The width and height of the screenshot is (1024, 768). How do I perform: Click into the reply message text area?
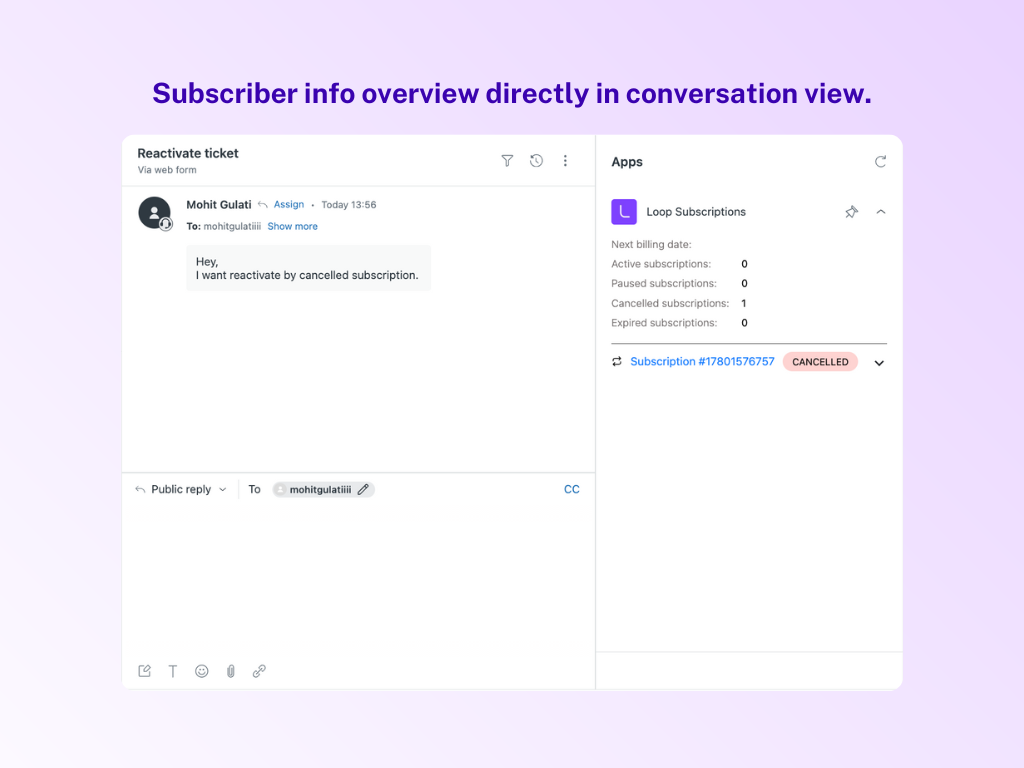(x=358, y=580)
